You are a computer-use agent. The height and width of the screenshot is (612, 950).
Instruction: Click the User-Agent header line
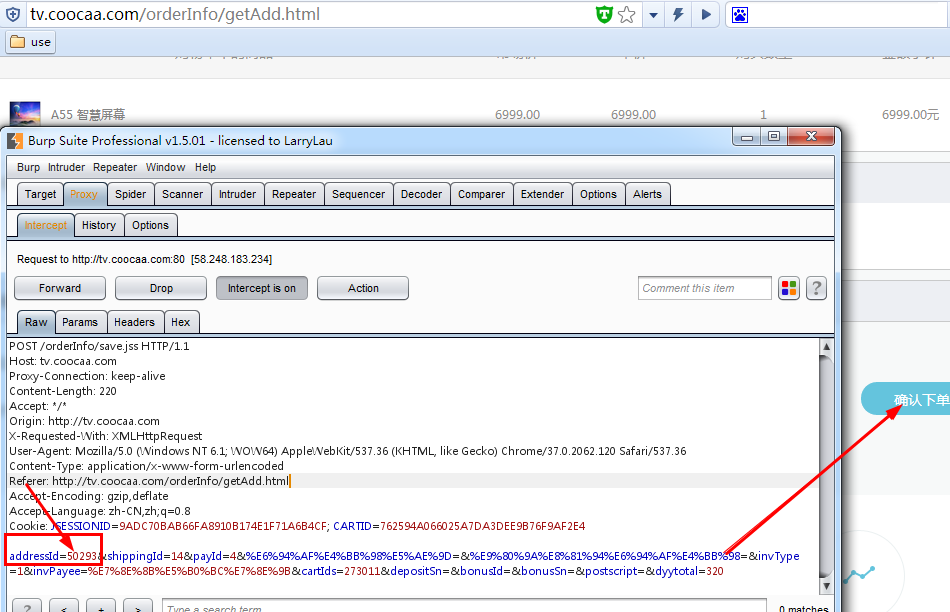pos(348,451)
